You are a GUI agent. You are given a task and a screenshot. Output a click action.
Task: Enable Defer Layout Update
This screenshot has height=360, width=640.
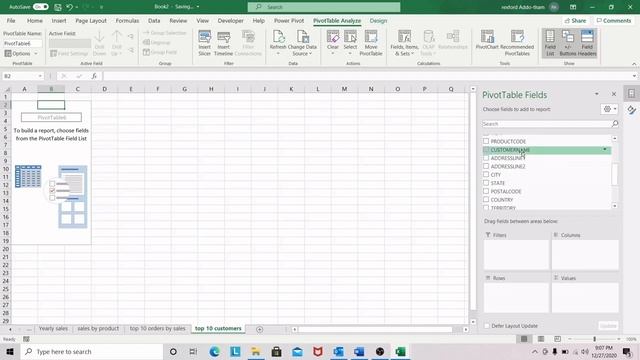[x=487, y=326]
